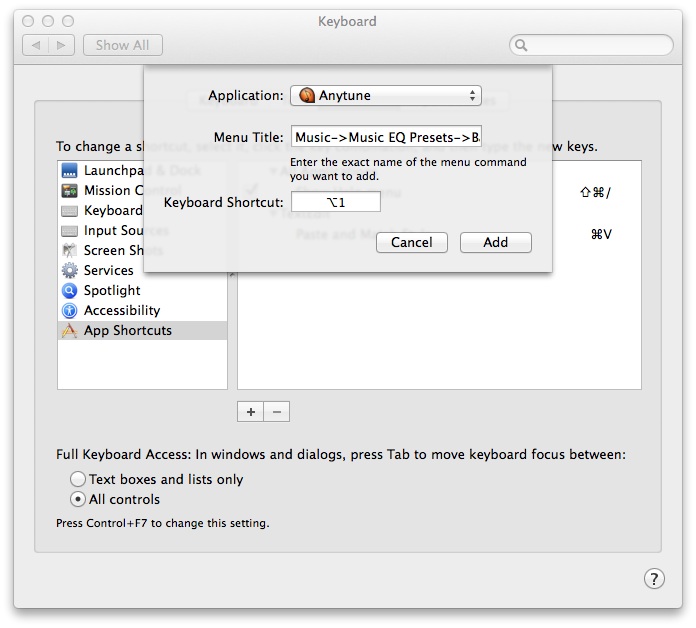This screenshot has height=628, width=696.
Task: Cancel the new shortcut dialog
Action: click(411, 242)
